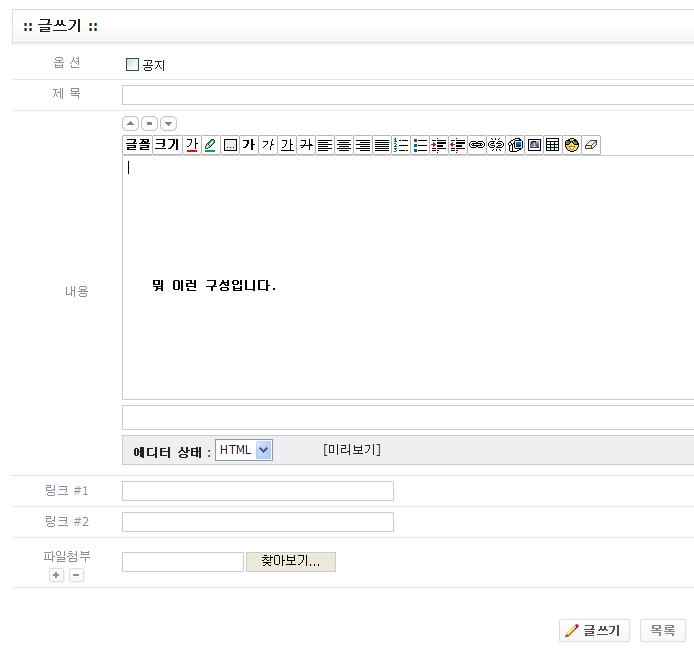Decrease paragraph indent
The width and height of the screenshot is (694, 654).
click(458, 145)
